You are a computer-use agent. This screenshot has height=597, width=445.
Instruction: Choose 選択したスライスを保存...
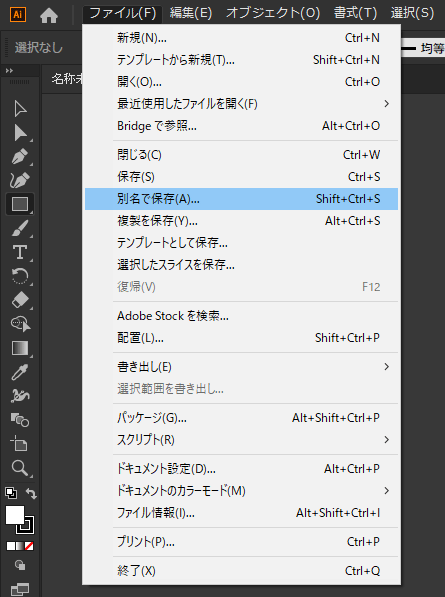point(241,265)
